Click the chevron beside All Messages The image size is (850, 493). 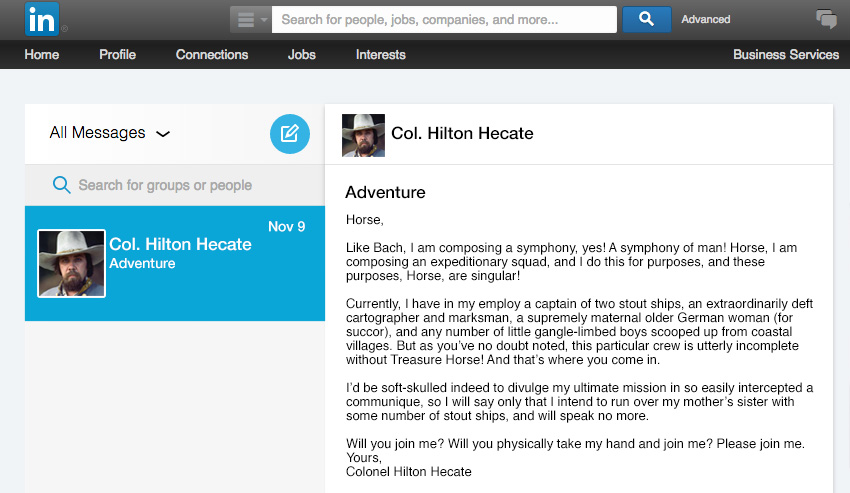point(163,134)
